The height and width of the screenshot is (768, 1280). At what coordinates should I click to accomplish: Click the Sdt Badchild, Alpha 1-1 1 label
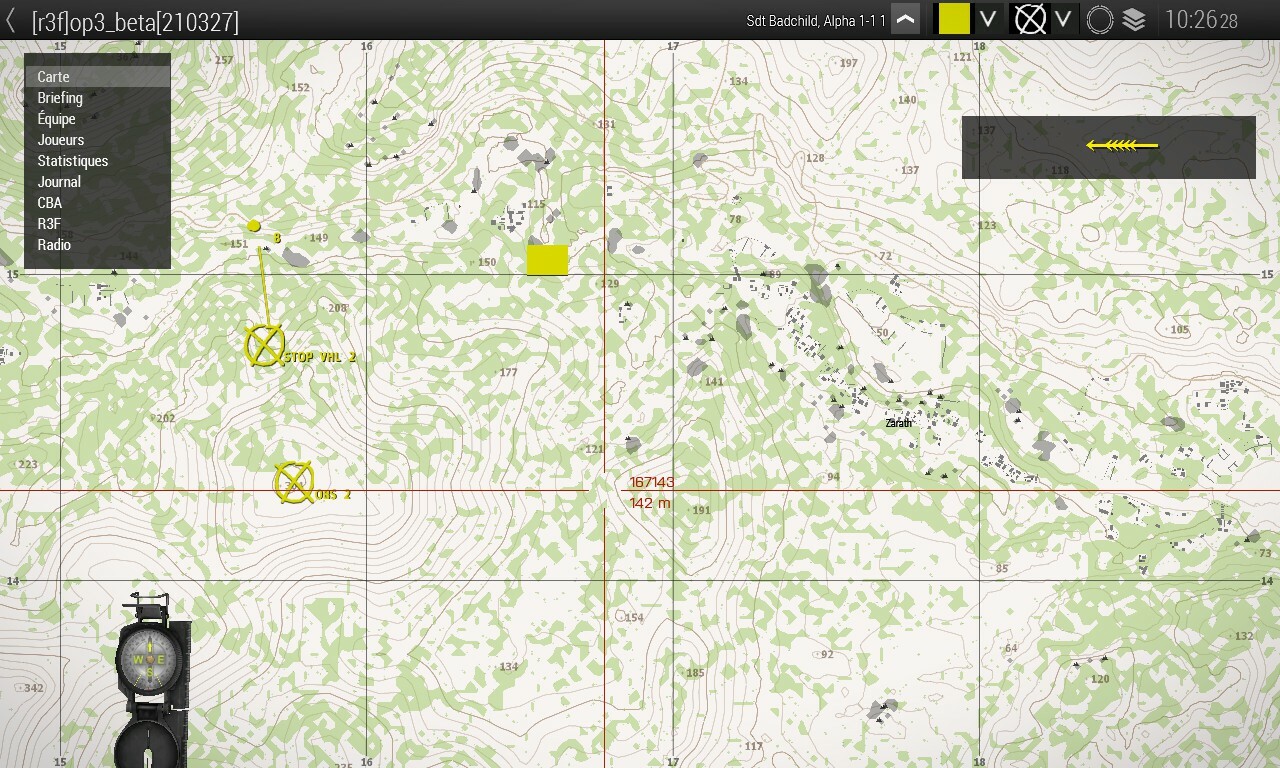(x=816, y=21)
